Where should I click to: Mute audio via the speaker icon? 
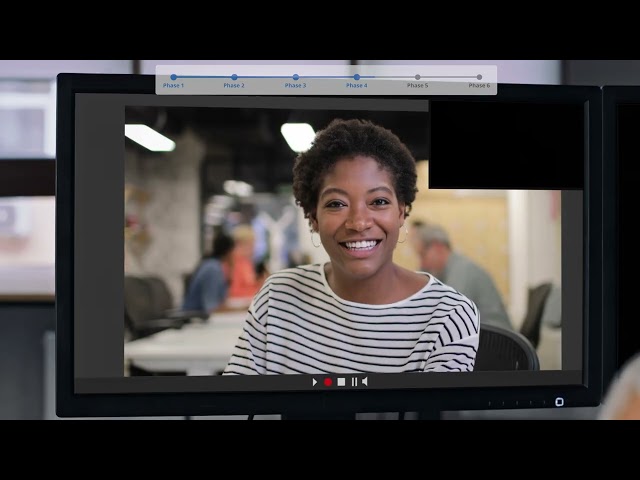pyautogui.click(x=365, y=382)
